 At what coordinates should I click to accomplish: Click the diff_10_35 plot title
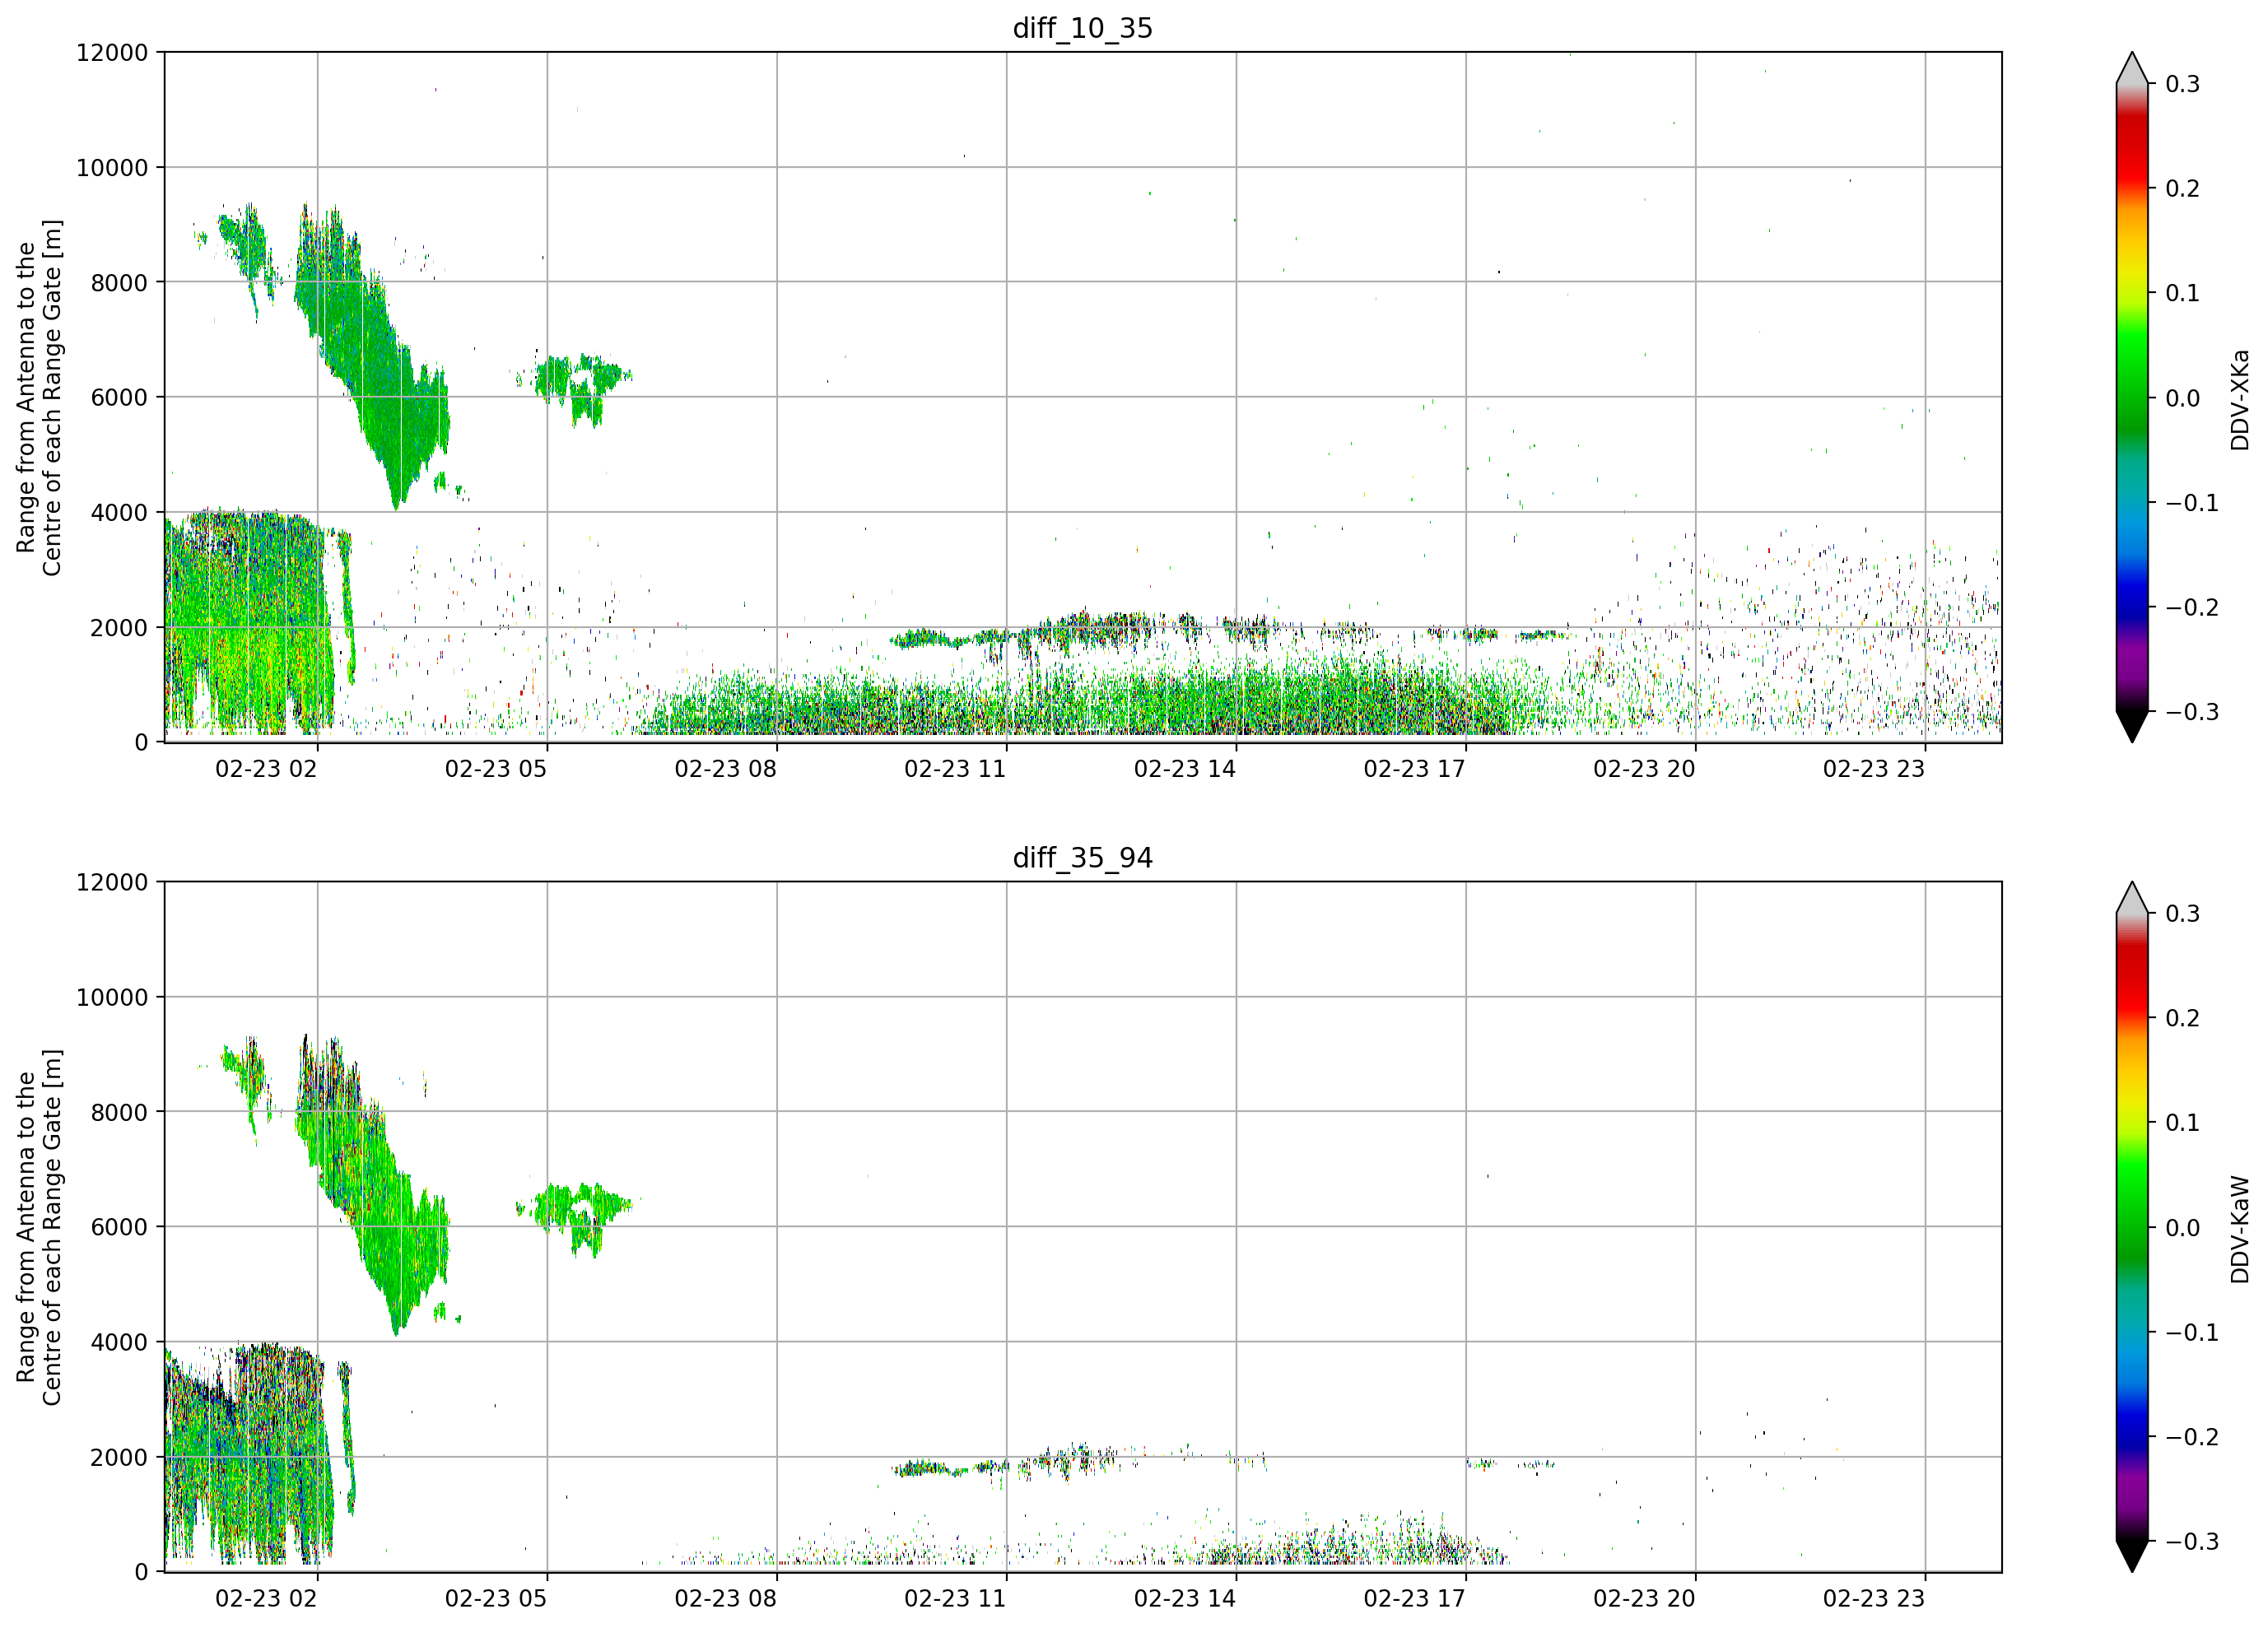(1082, 28)
